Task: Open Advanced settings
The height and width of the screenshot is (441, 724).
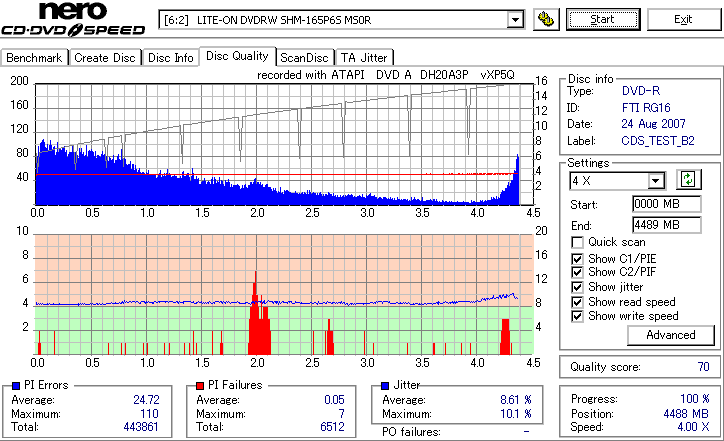Action: click(x=670, y=335)
